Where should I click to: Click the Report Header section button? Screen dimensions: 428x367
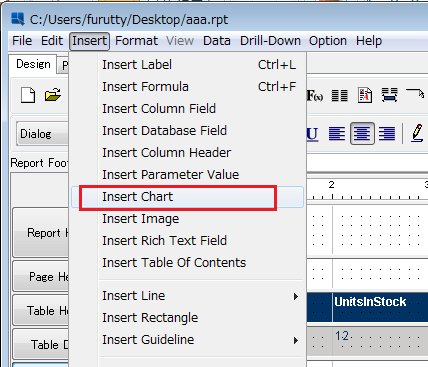click(x=41, y=232)
